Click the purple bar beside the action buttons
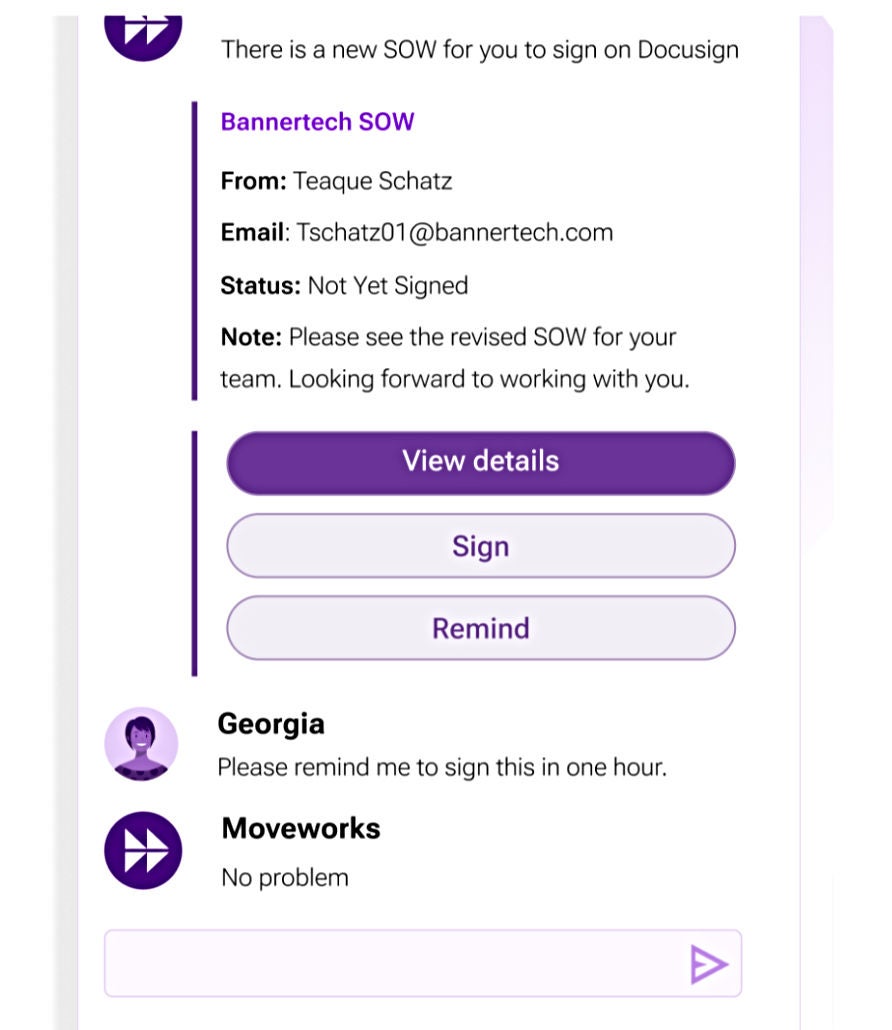 (x=194, y=553)
